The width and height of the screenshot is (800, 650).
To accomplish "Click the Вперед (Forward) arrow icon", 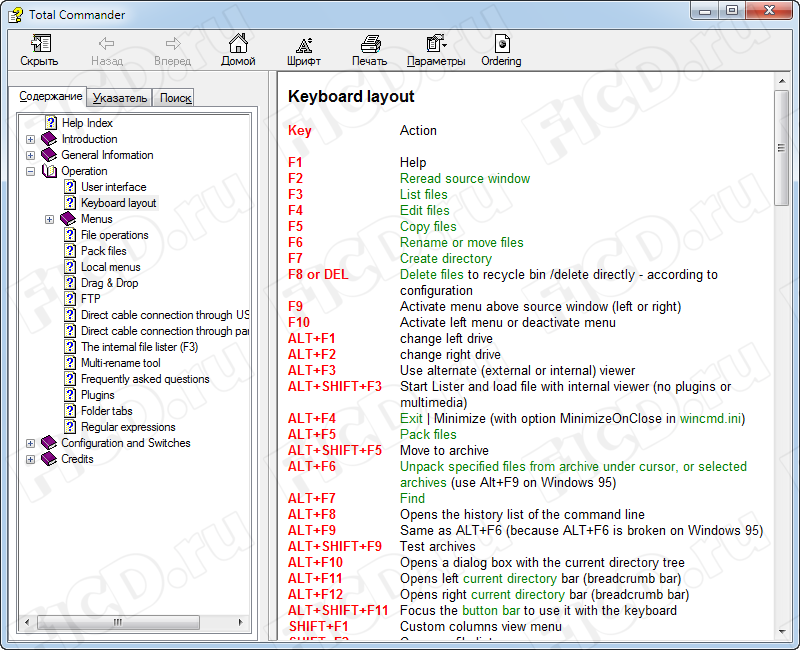I will click(173, 43).
